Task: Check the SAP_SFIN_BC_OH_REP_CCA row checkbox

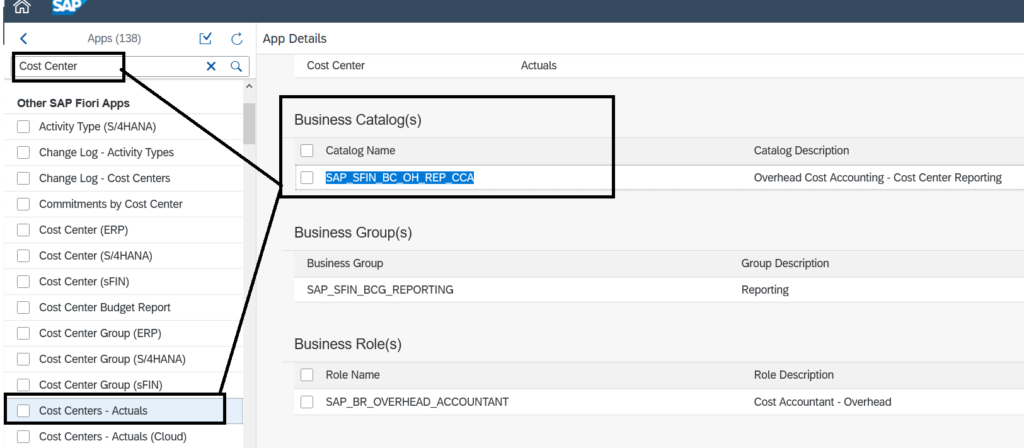Action: click(307, 178)
